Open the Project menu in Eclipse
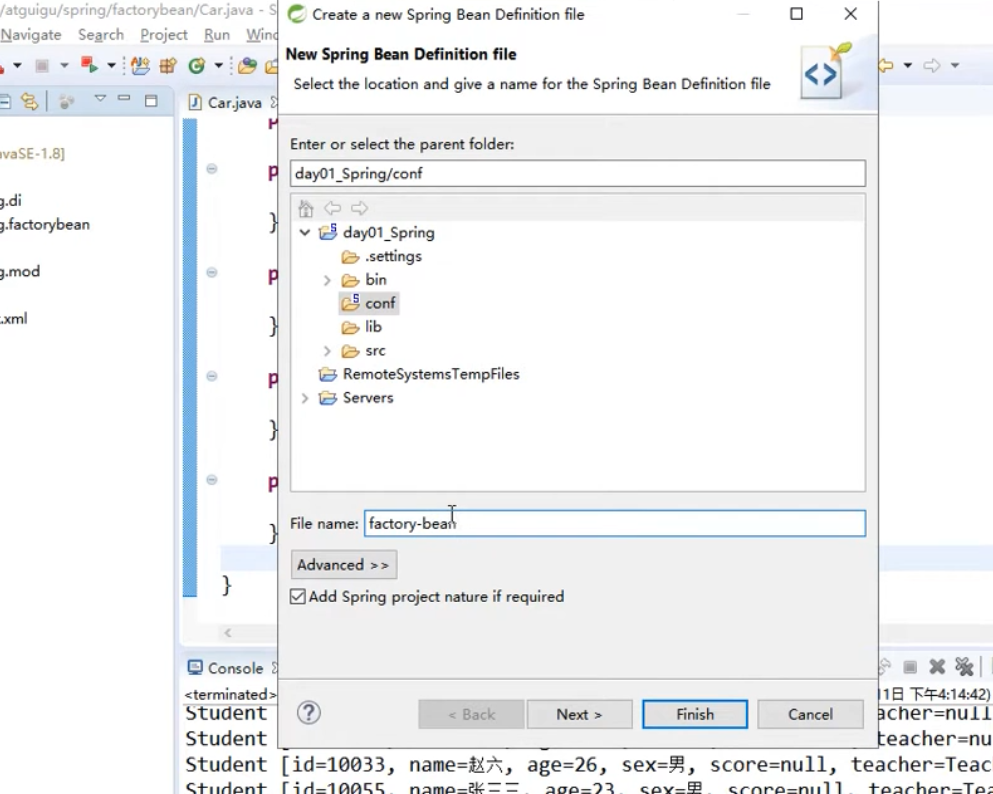 click(x=163, y=35)
